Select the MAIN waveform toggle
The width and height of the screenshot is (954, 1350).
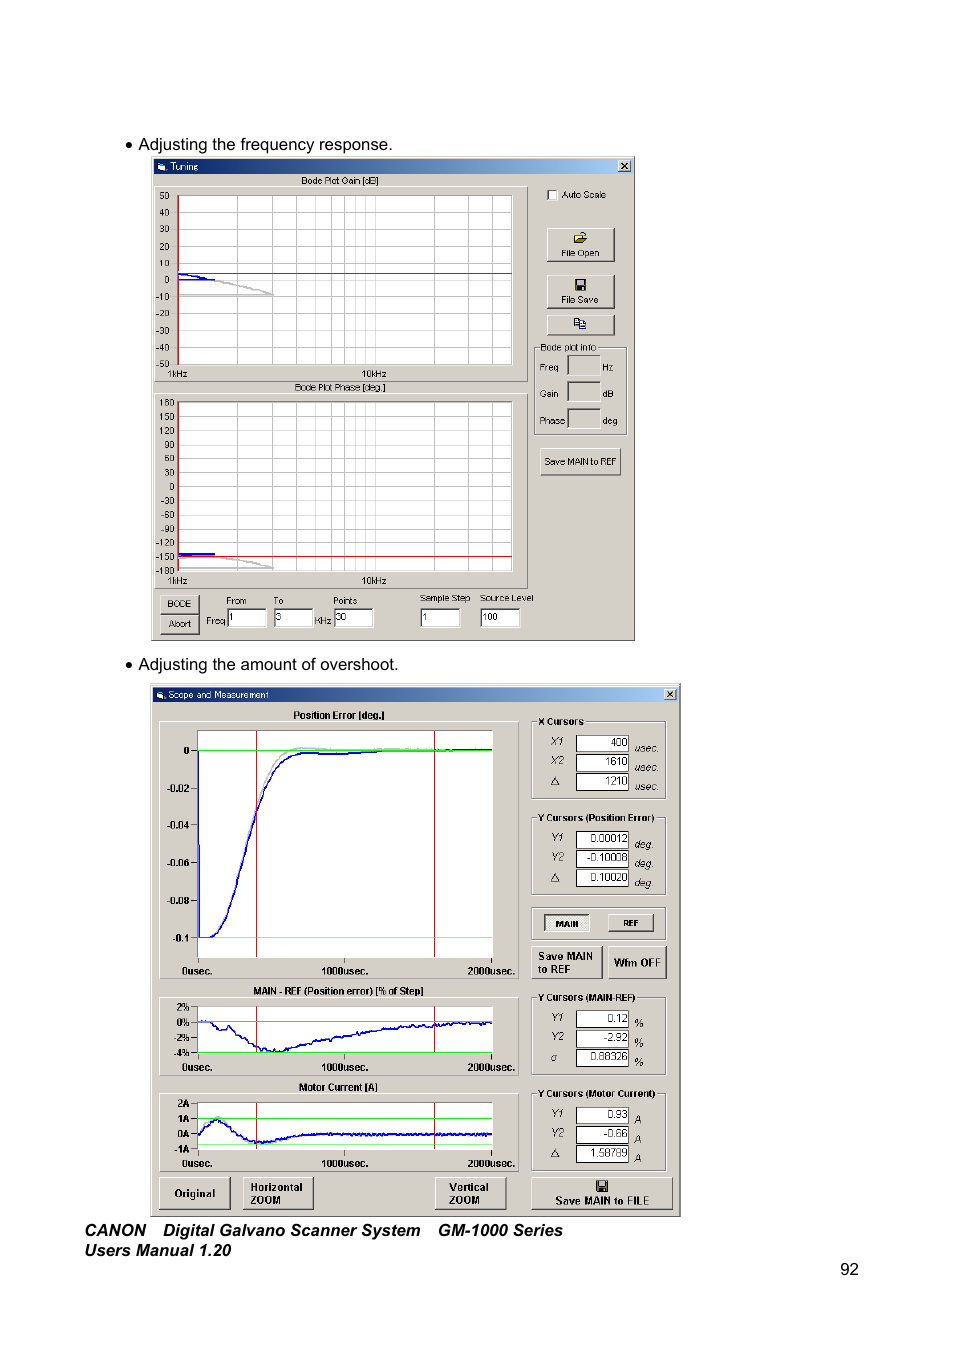coord(567,923)
